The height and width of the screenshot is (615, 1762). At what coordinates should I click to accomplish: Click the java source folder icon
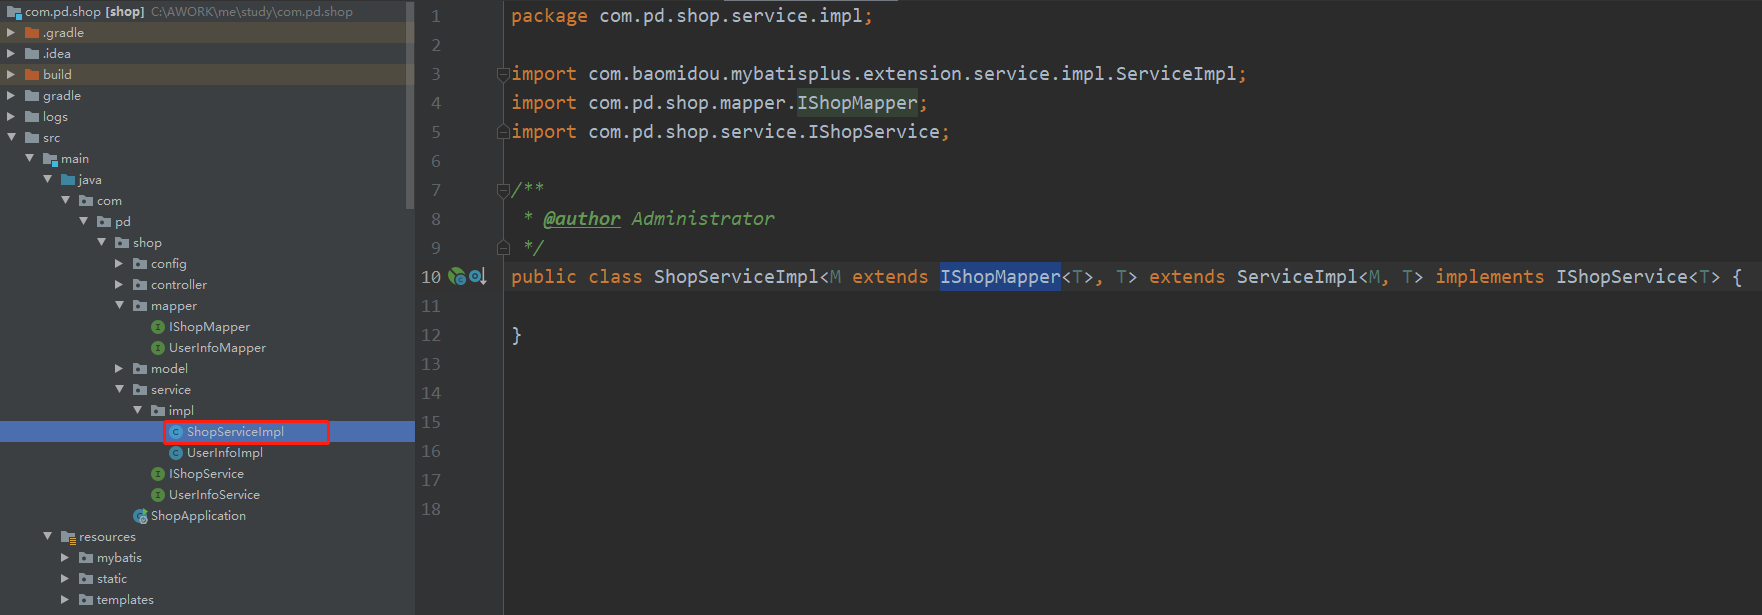click(68, 180)
